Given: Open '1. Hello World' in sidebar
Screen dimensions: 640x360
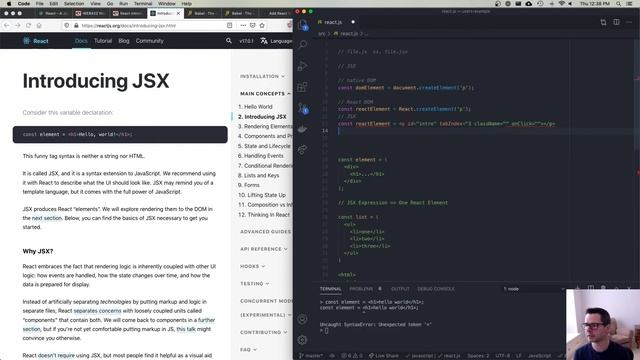Looking at the screenshot, I should tap(255, 107).
